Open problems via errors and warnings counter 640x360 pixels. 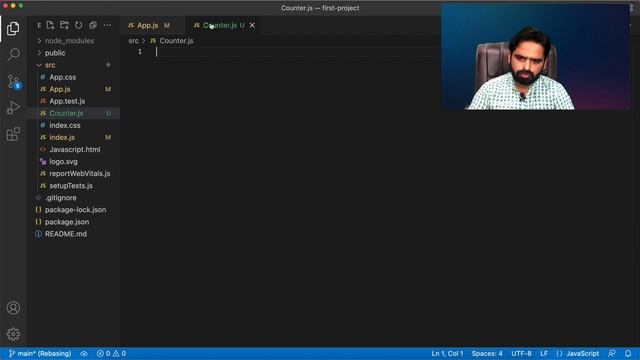111,353
